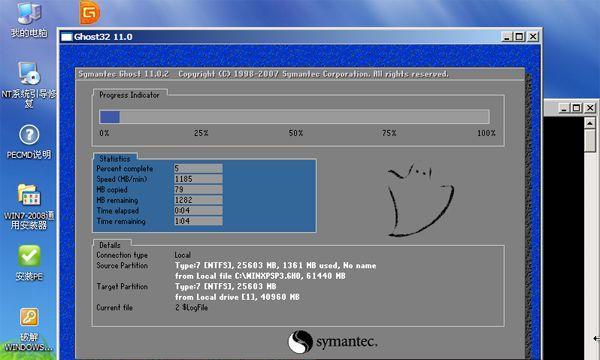Click the Ghost mascot drawing
The height and width of the screenshot is (360, 600).
pos(420,200)
